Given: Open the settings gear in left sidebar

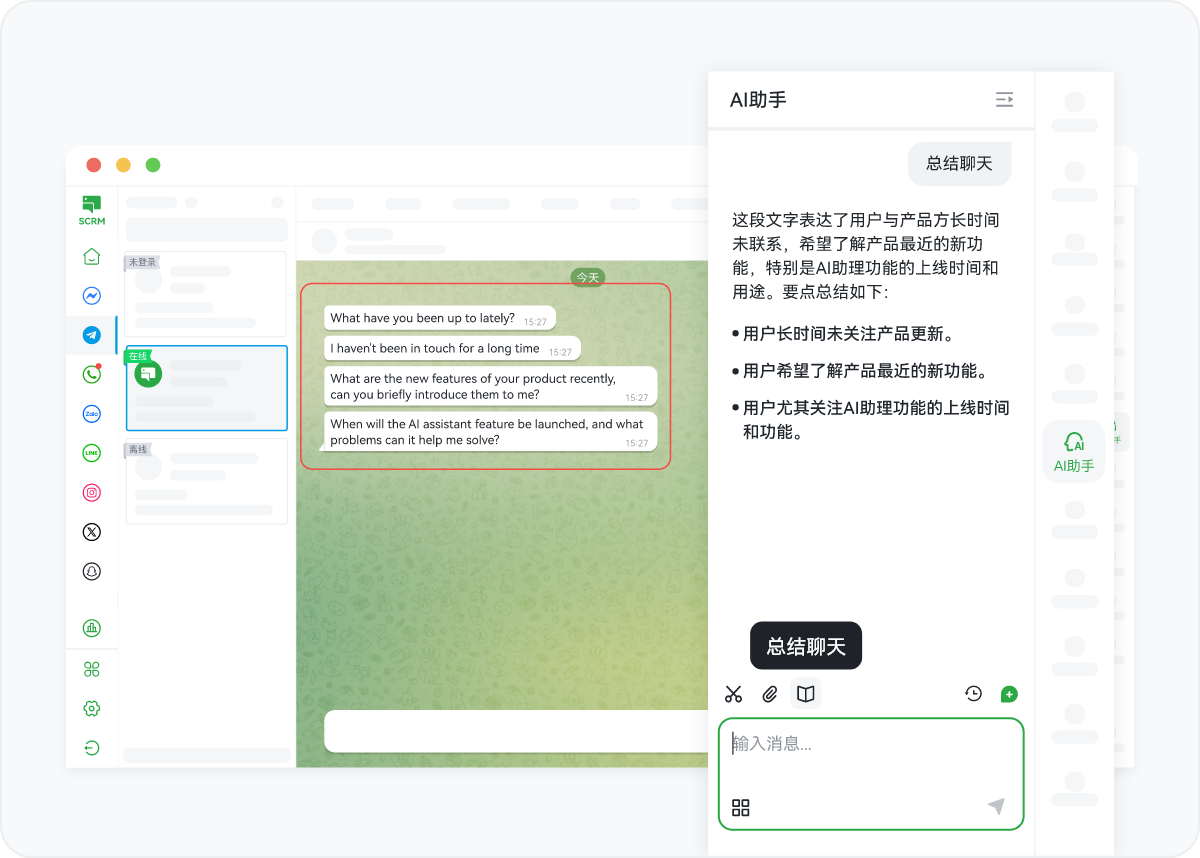Looking at the screenshot, I should pyautogui.click(x=91, y=708).
